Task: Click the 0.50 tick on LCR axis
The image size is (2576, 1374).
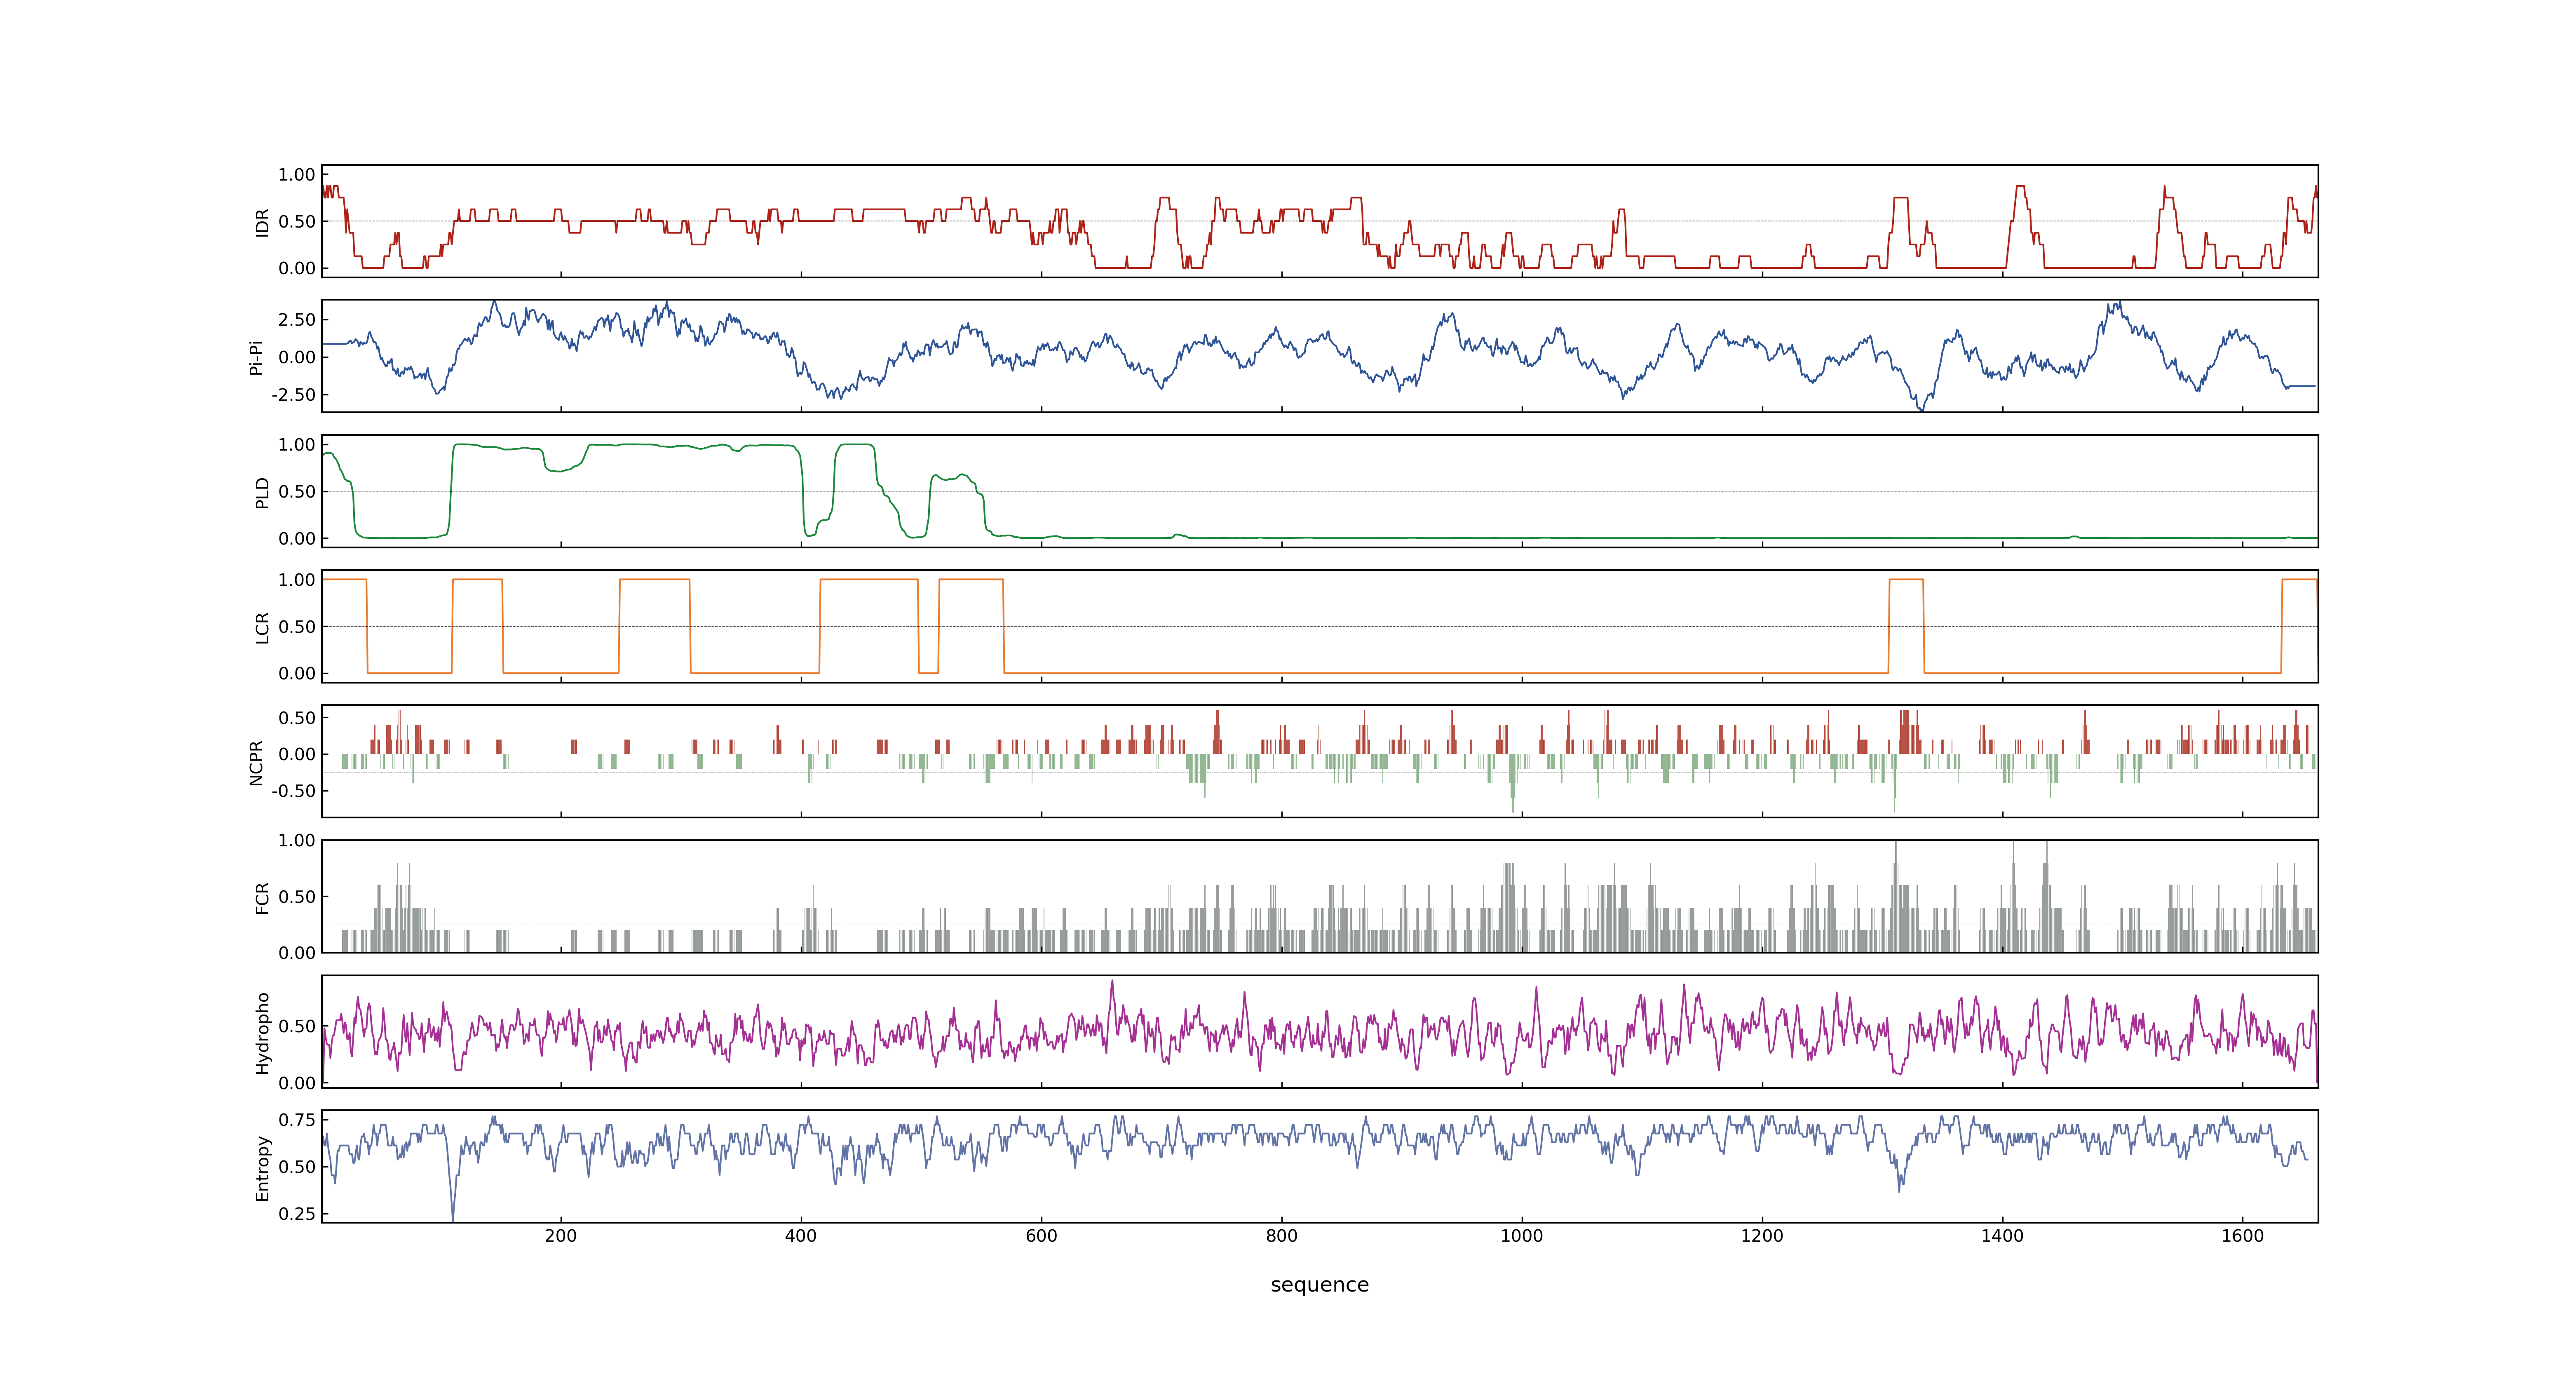Action: (x=297, y=627)
